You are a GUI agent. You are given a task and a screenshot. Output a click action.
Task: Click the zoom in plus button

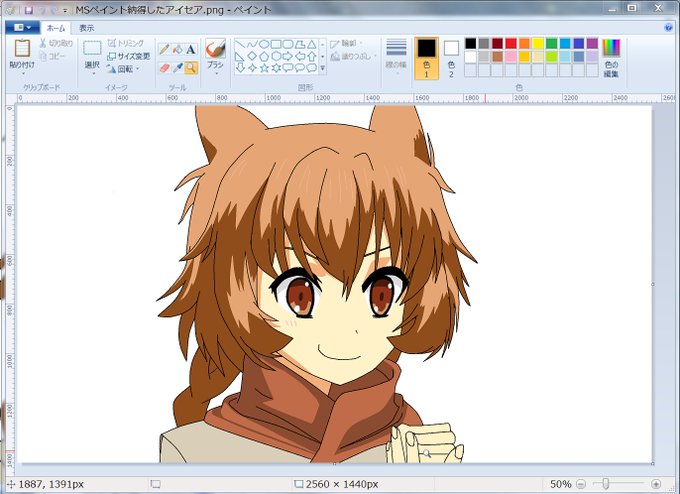pyautogui.click(x=656, y=484)
